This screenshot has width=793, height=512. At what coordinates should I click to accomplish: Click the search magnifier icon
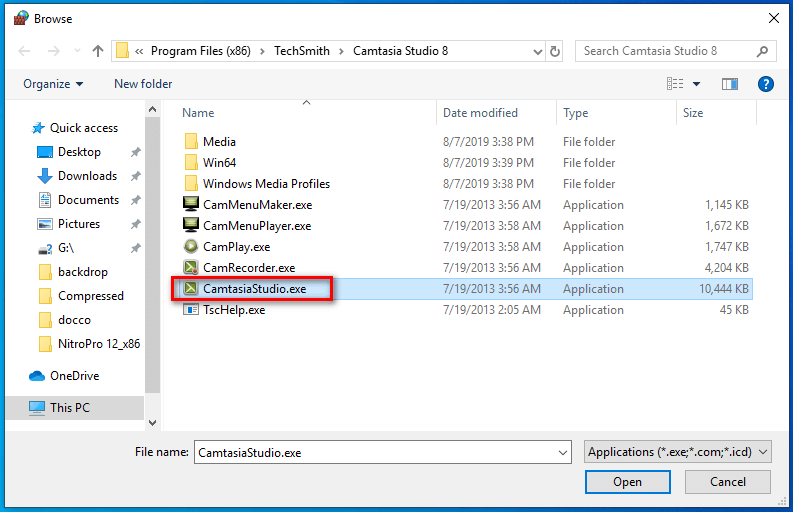pyautogui.click(x=763, y=51)
